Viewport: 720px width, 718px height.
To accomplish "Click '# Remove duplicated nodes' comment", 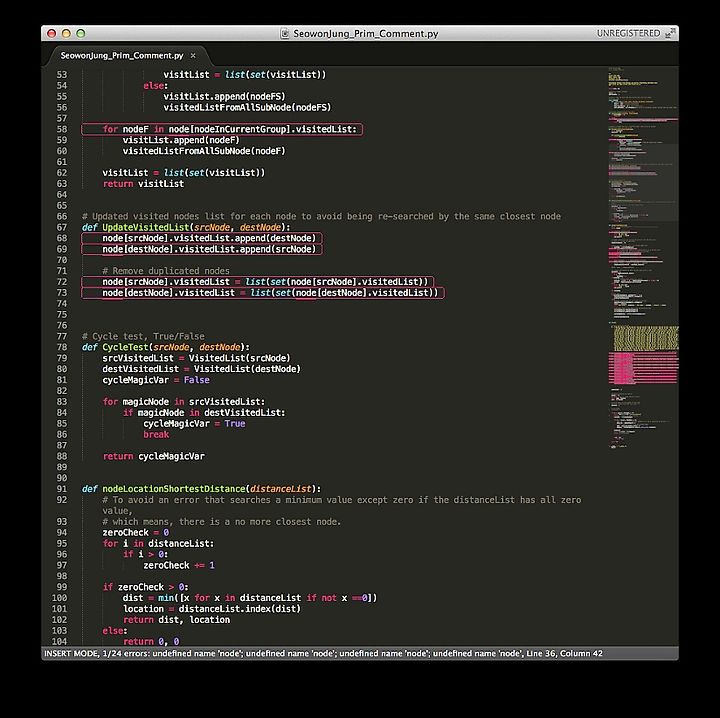I will click(x=166, y=271).
